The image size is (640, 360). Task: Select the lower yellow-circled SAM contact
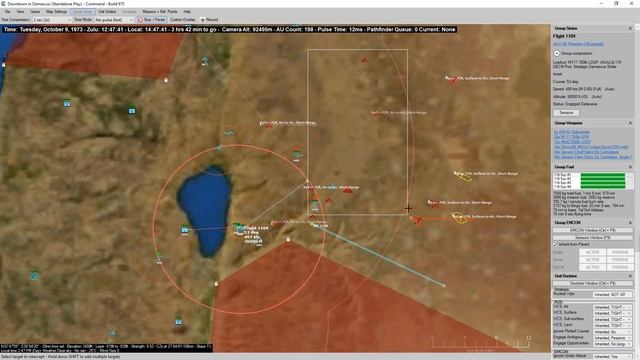click(460, 218)
